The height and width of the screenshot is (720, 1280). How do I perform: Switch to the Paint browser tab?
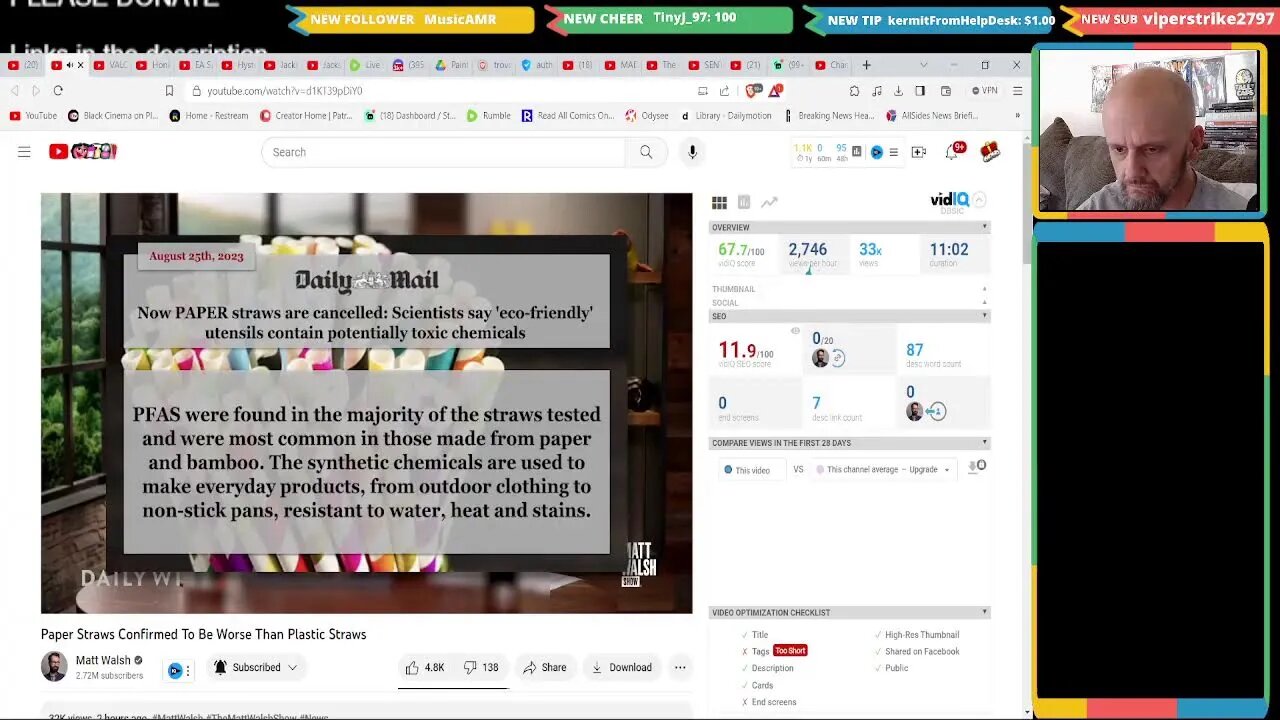(452, 65)
